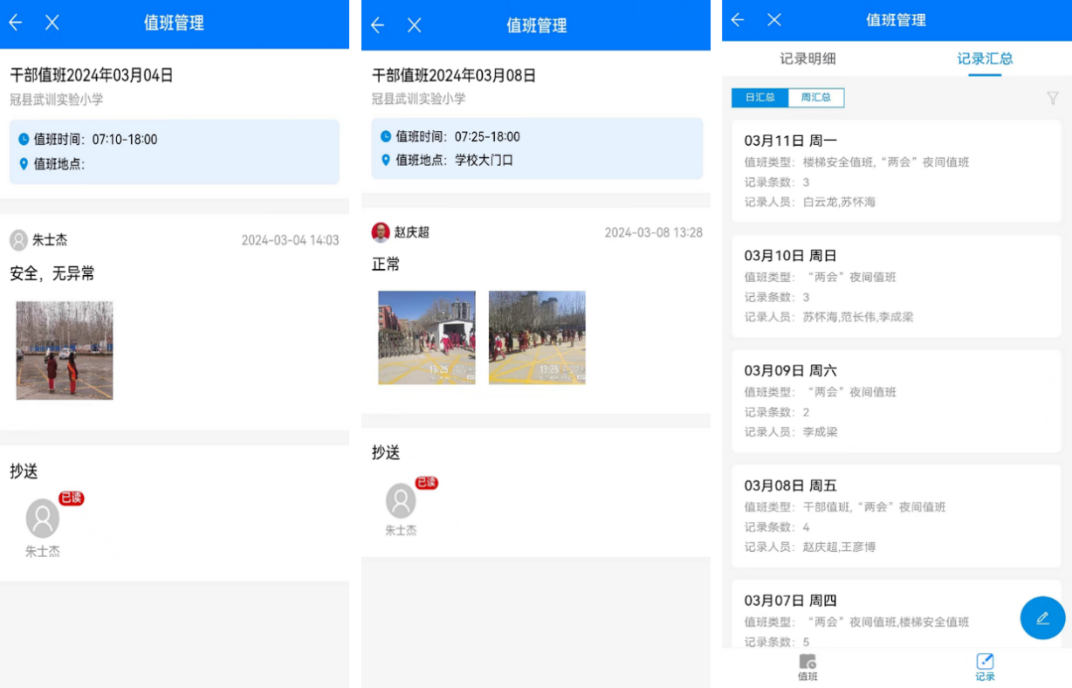The image size is (1072, 688).
Task: Switch to 记录汇总 tab
Action: [x=985, y=59]
